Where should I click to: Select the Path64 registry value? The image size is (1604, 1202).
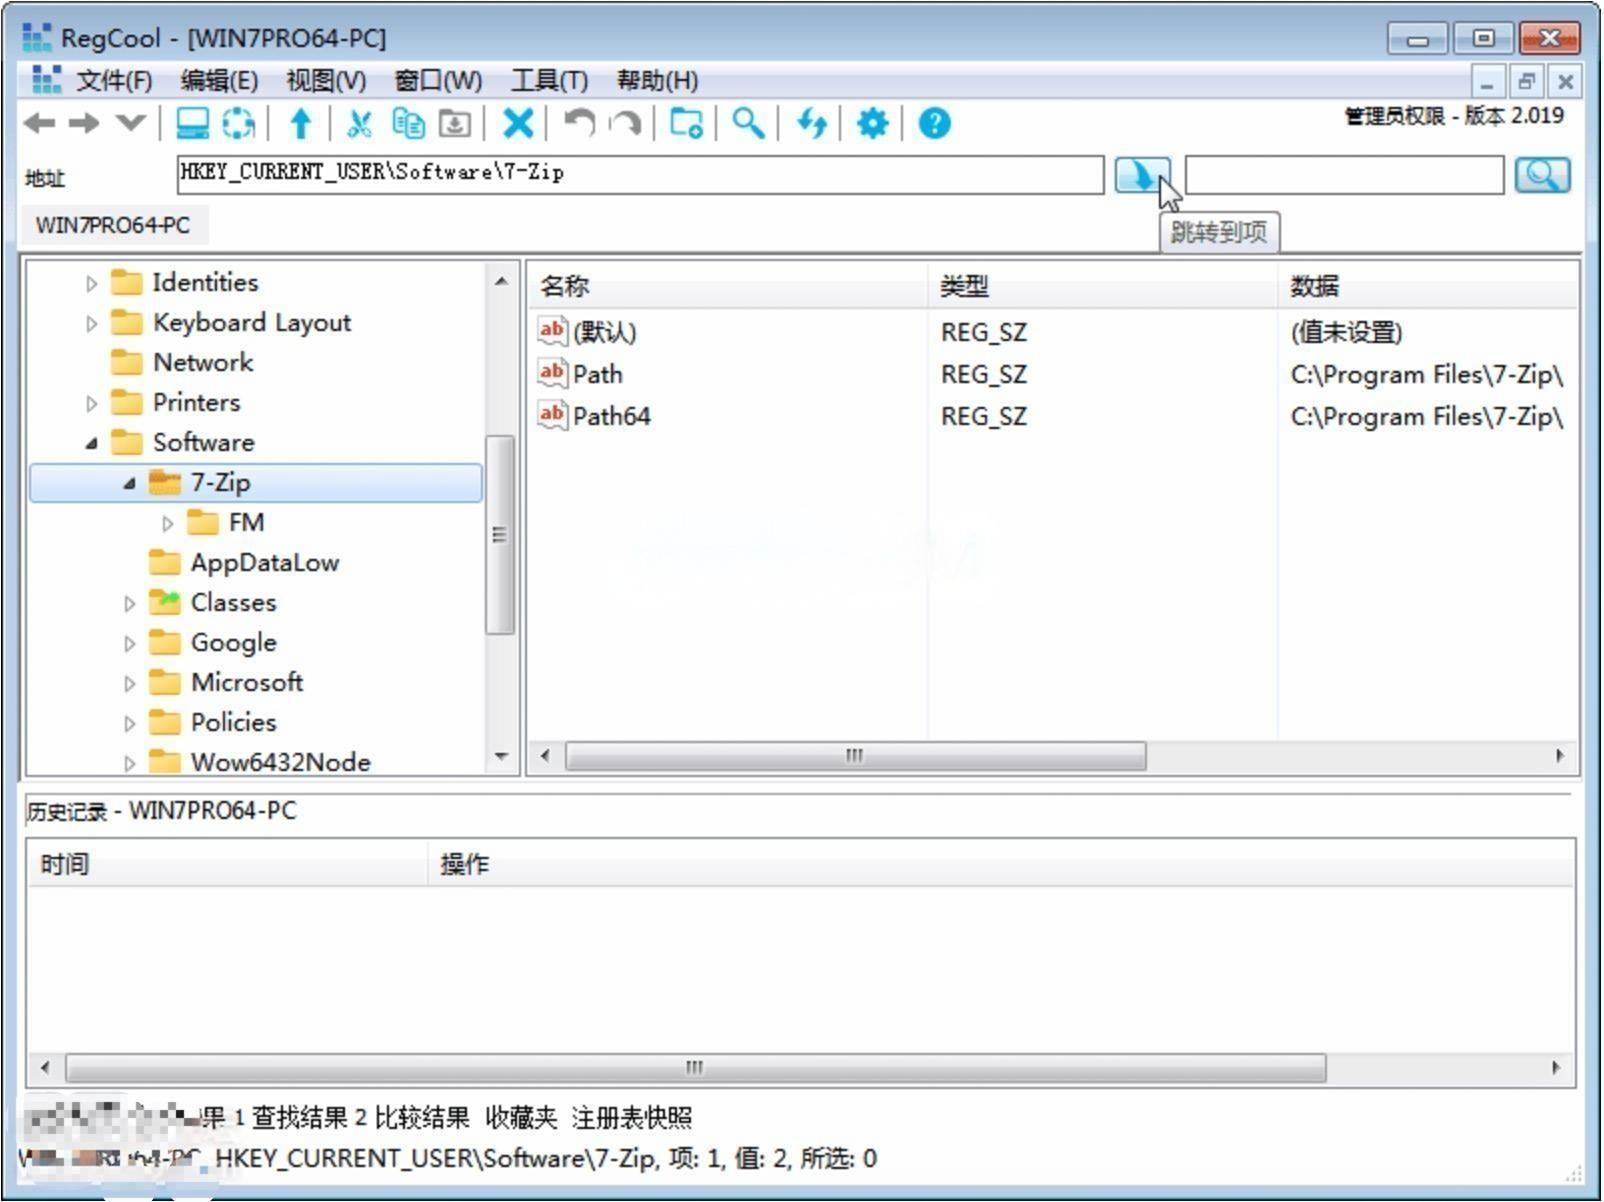tap(611, 416)
